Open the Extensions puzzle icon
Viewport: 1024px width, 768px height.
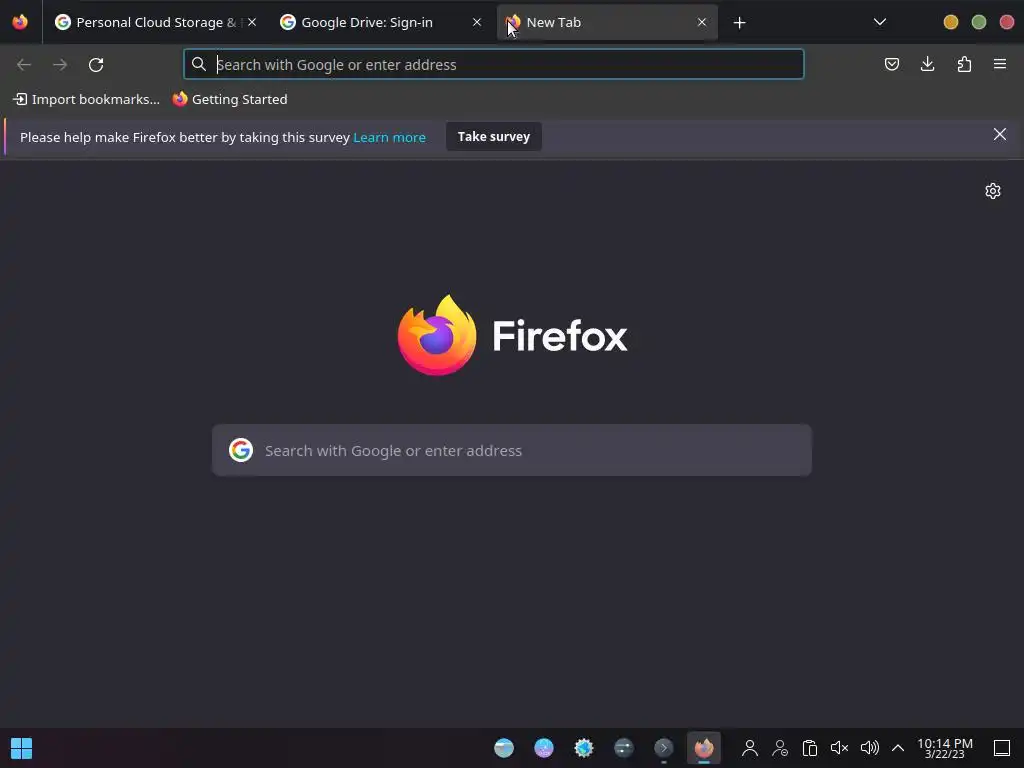pos(964,64)
